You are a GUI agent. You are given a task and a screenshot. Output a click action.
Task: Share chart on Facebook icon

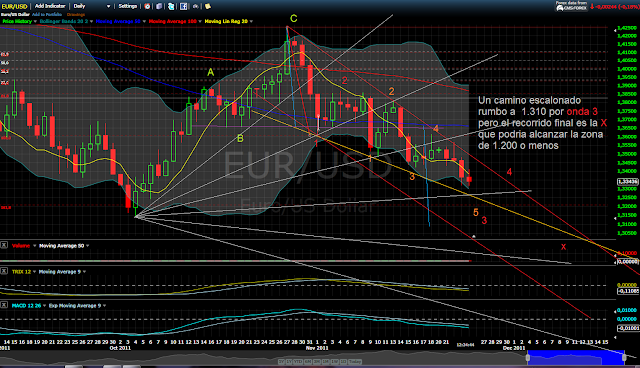(184, 6)
